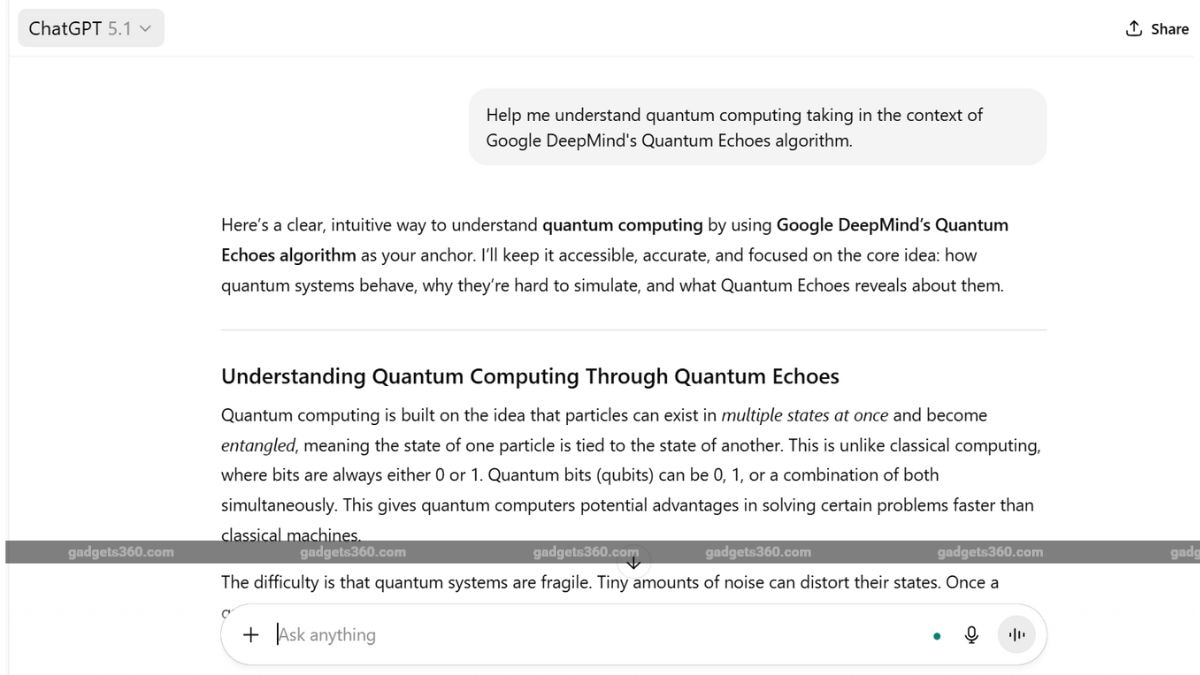Click the user message about Quantum Echoes
The height and width of the screenshot is (675, 1200).
pyautogui.click(x=757, y=127)
